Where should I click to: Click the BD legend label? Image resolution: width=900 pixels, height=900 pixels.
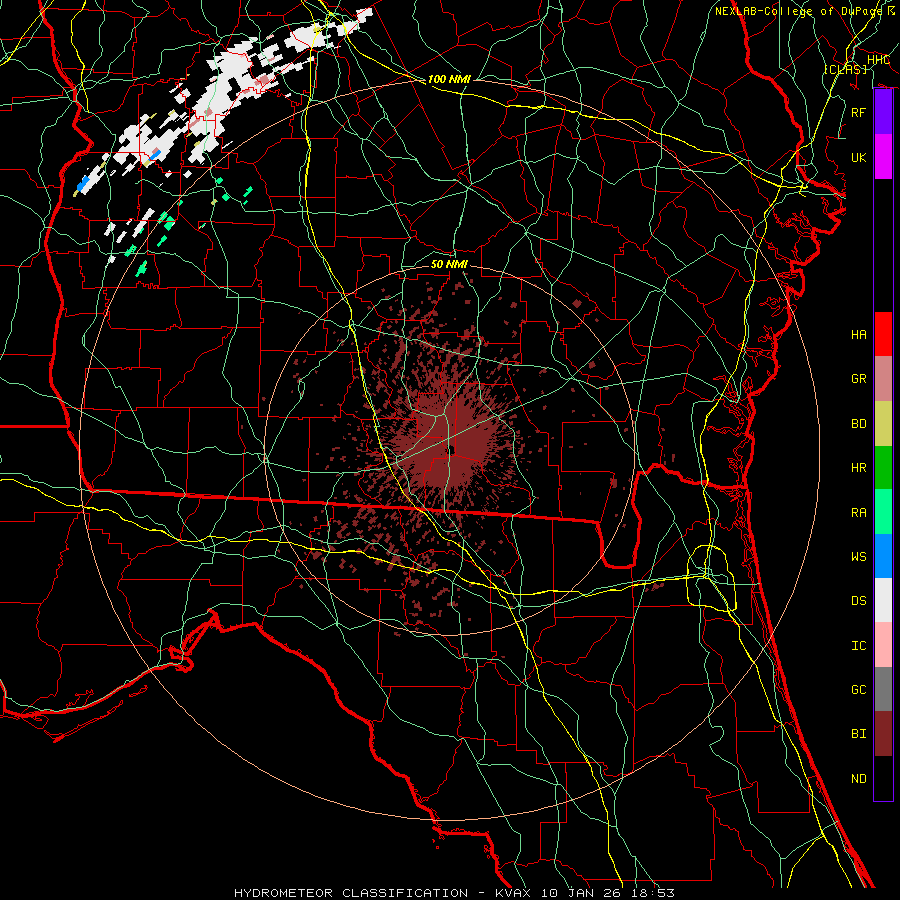(x=859, y=424)
